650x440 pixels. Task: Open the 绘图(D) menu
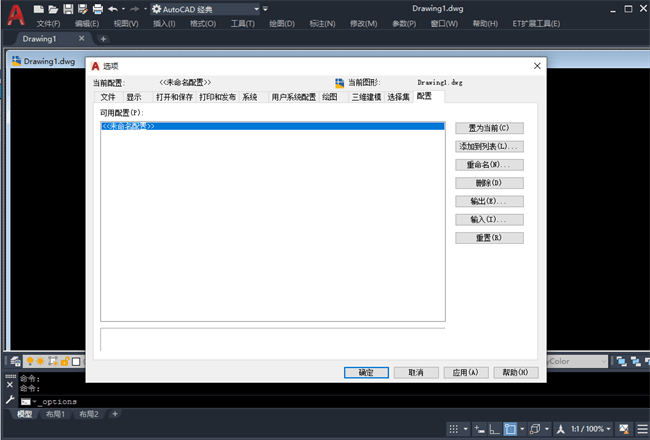tap(282, 24)
